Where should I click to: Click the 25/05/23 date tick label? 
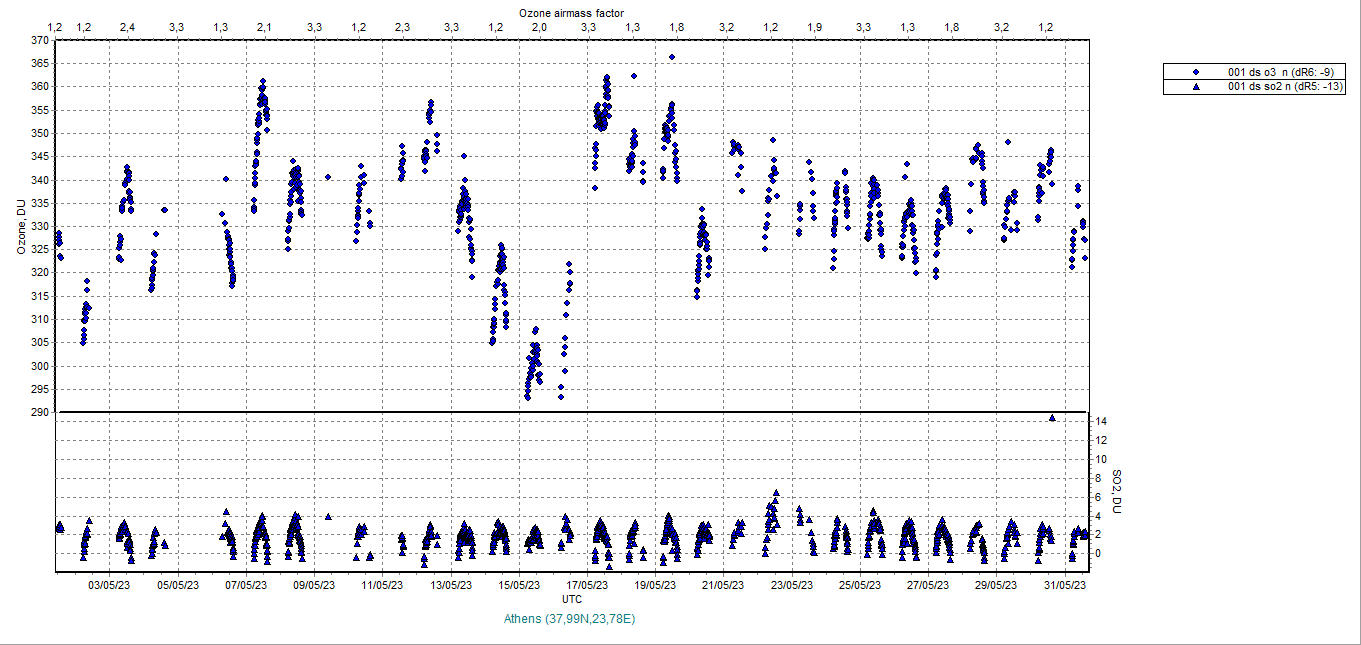[x=860, y=585]
